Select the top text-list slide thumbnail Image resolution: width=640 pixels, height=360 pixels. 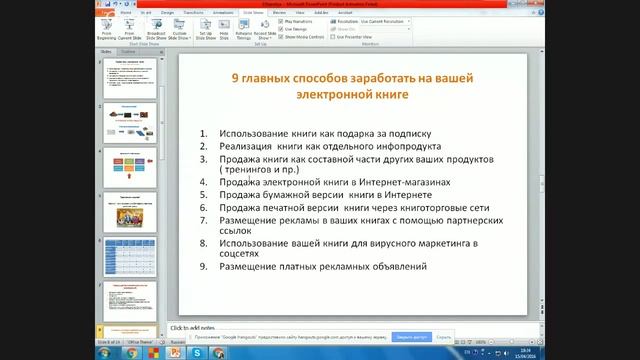(x=130, y=78)
